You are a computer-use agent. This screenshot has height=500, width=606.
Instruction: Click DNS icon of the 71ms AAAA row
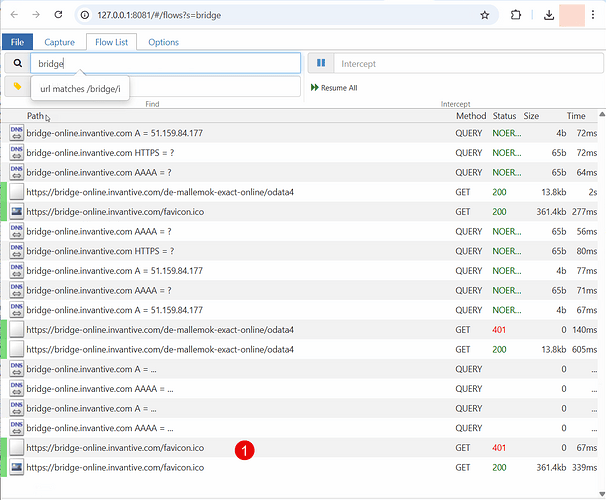[x=17, y=291]
